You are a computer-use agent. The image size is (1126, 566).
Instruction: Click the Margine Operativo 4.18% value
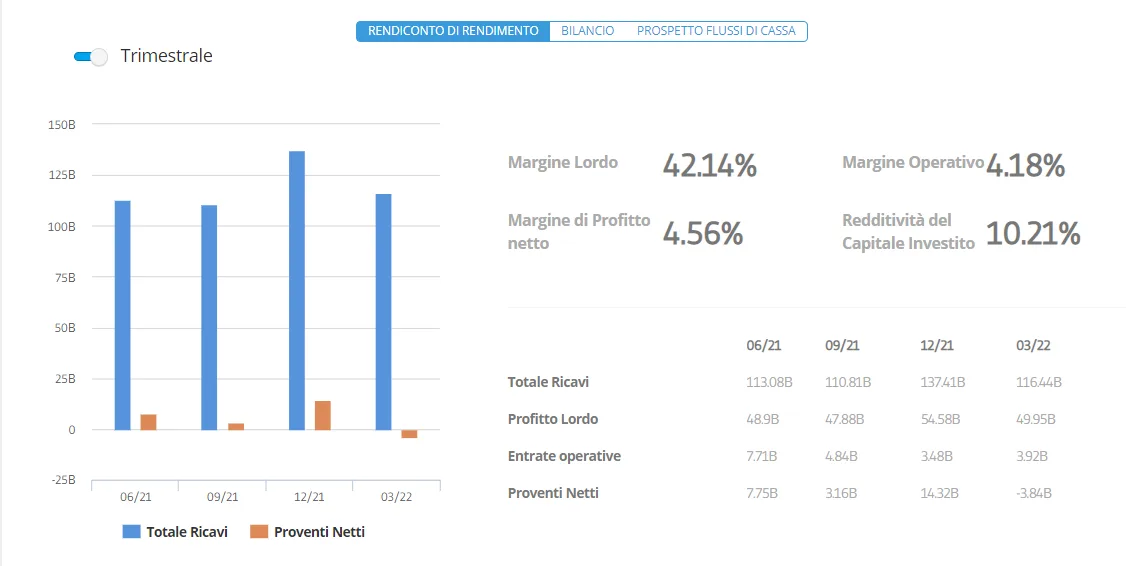(x=1025, y=165)
